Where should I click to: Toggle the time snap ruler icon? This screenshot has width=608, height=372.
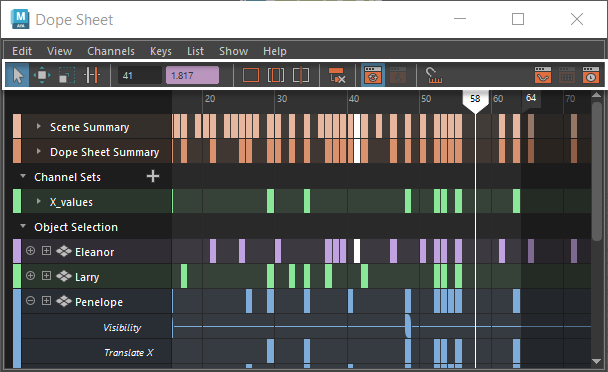[x=434, y=75]
